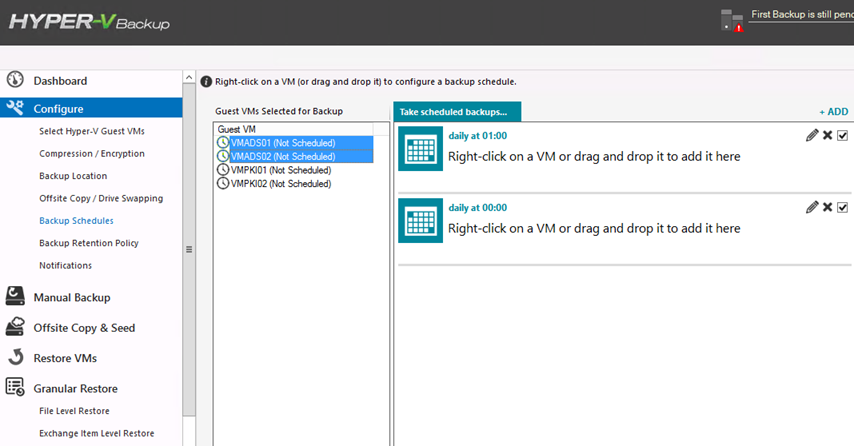Click the Manual Backup drive icon

[15, 296]
